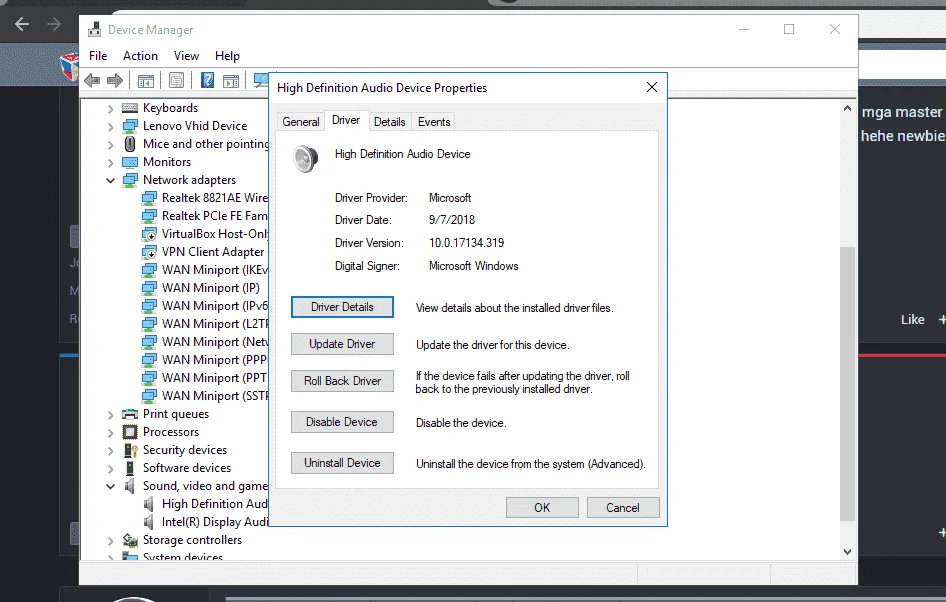Click the Monitors category icon
The height and width of the screenshot is (602, 946).
point(130,162)
